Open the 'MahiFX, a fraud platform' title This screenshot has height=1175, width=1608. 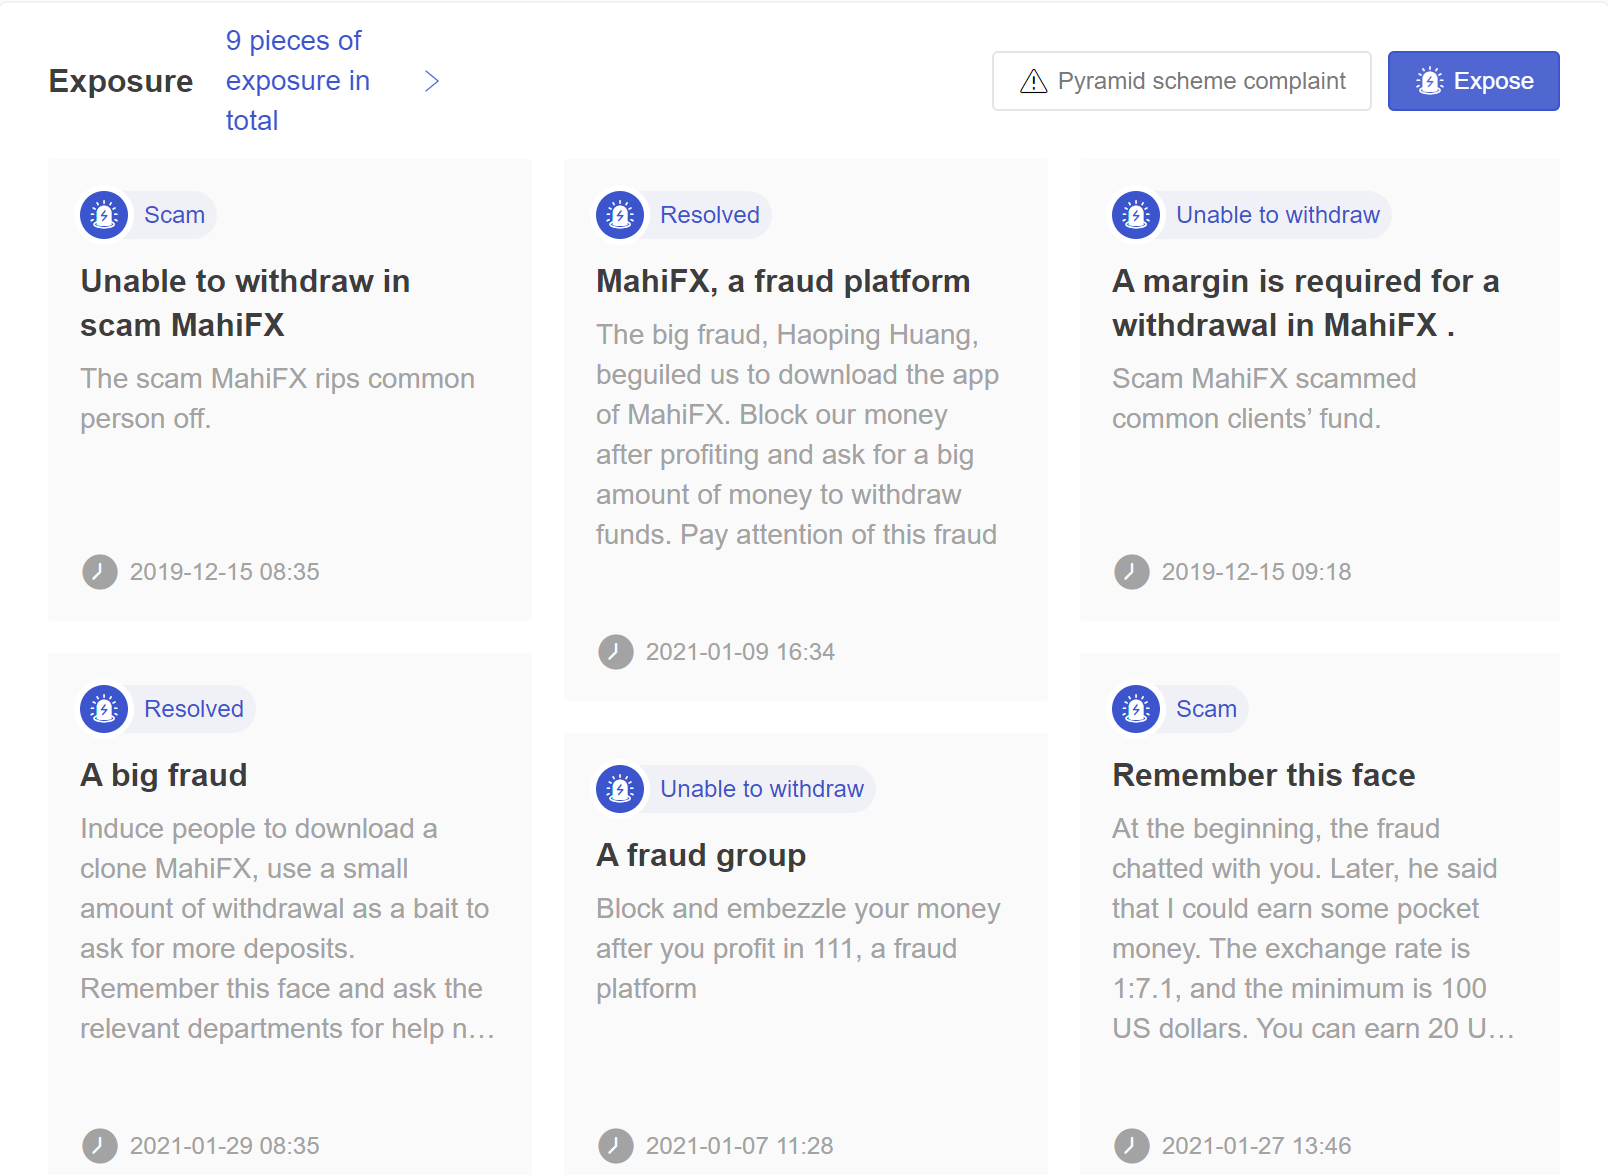click(x=783, y=281)
